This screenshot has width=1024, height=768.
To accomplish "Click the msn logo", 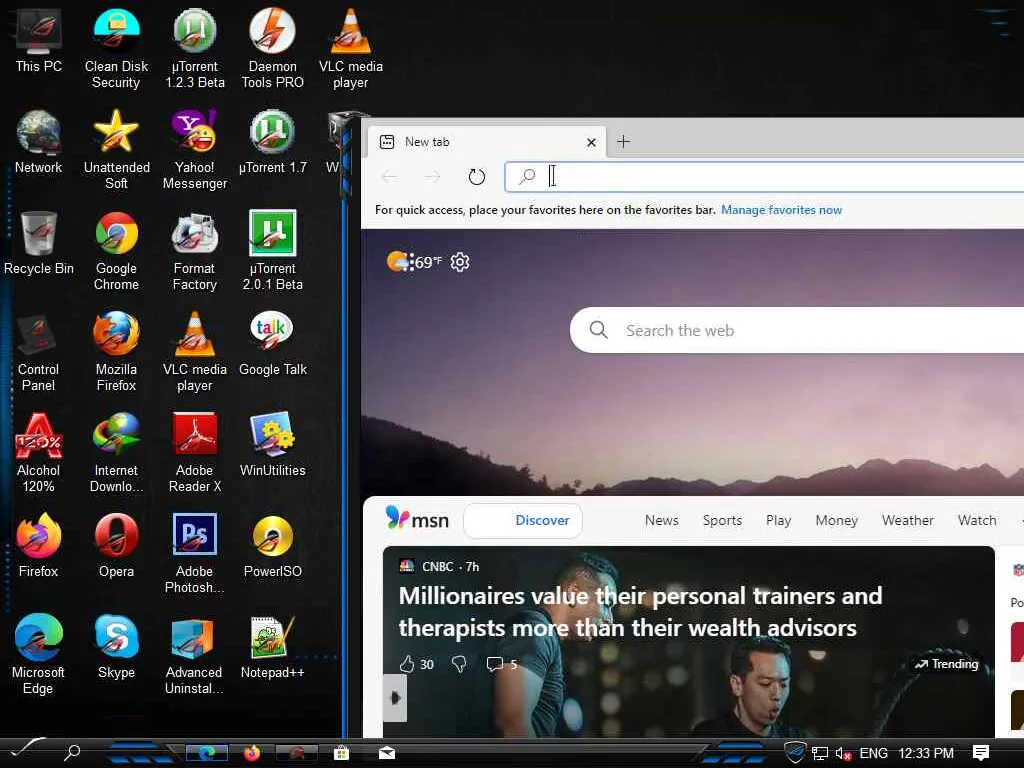I will click(x=417, y=520).
